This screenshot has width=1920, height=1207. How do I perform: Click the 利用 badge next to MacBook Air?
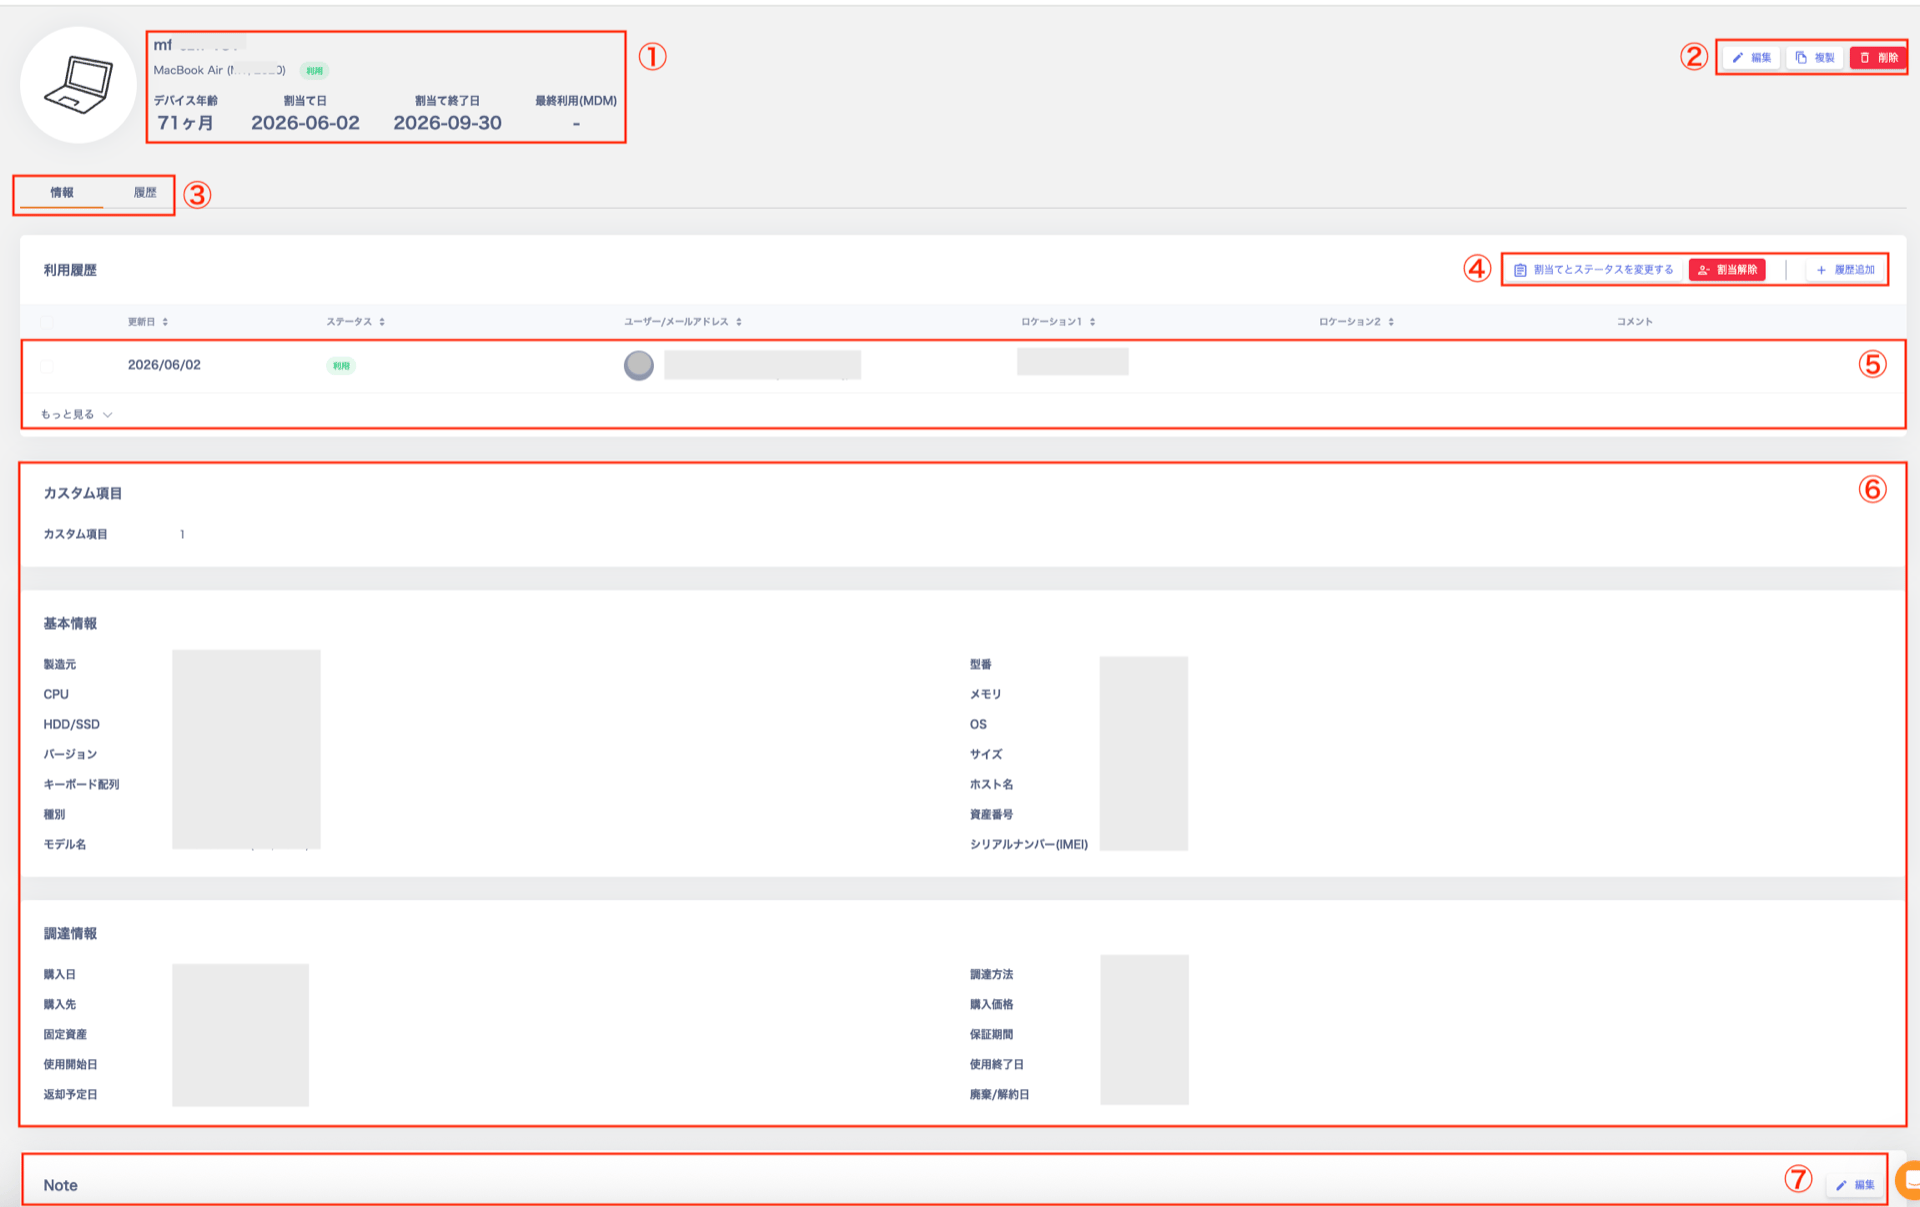[x=314, y=71]
